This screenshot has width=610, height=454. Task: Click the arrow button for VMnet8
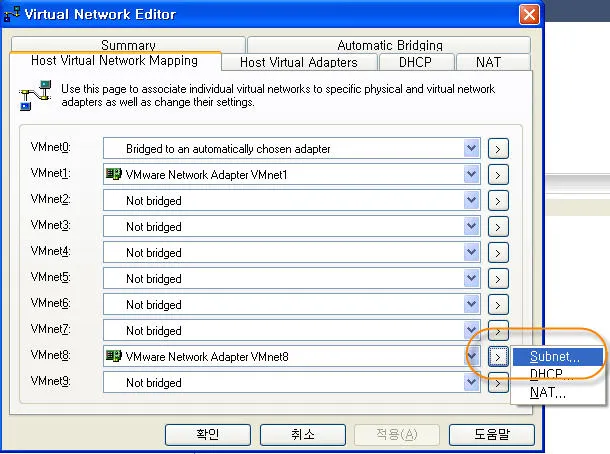(x=498, y=356)
